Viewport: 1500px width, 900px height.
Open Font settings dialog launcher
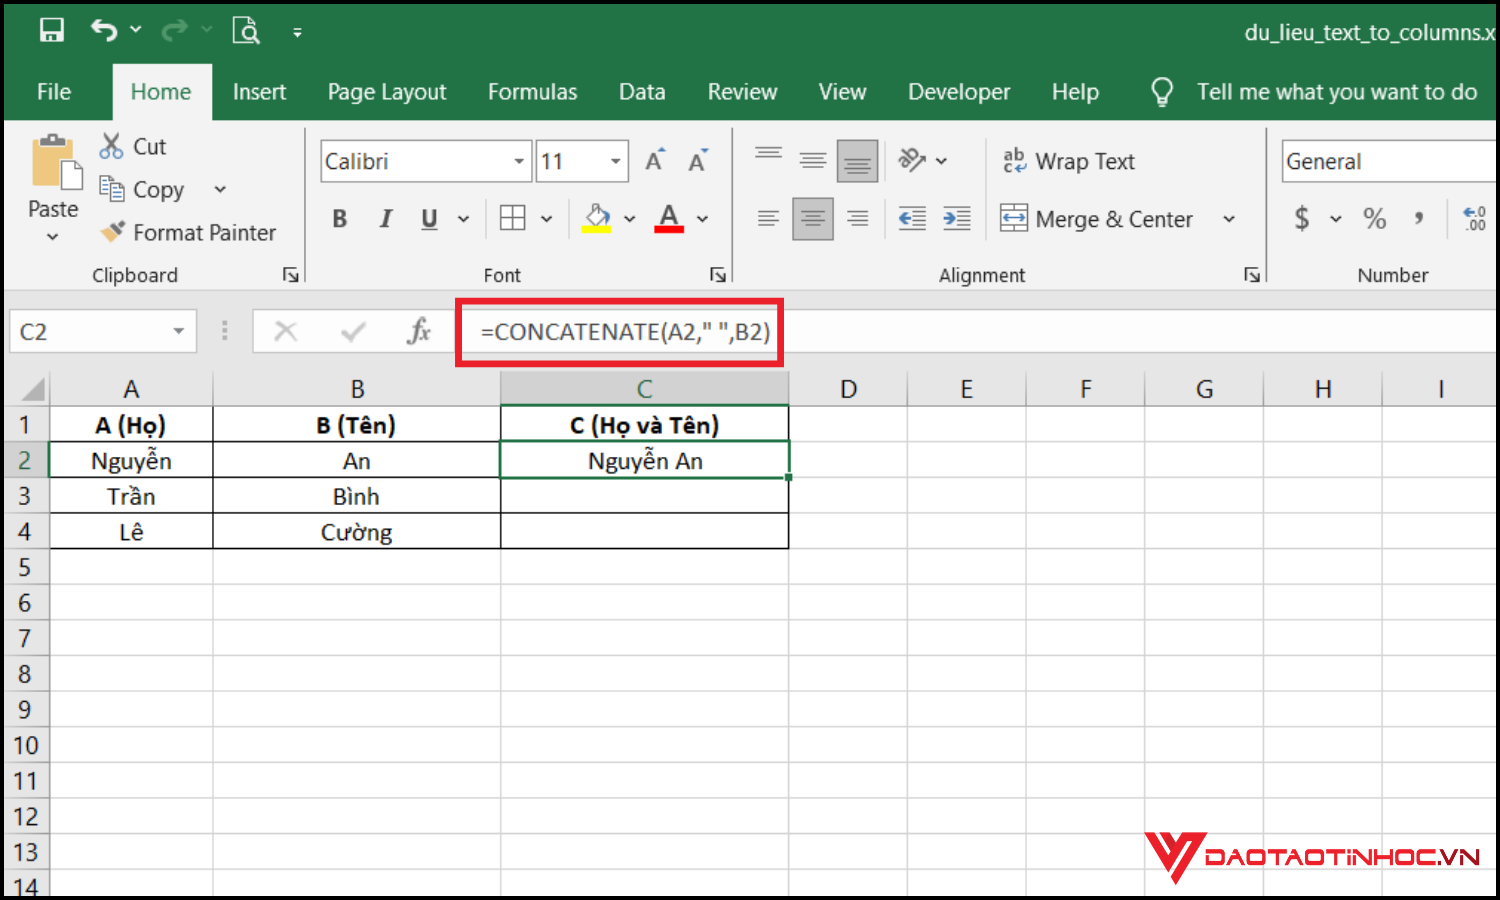tap(717, 274)
